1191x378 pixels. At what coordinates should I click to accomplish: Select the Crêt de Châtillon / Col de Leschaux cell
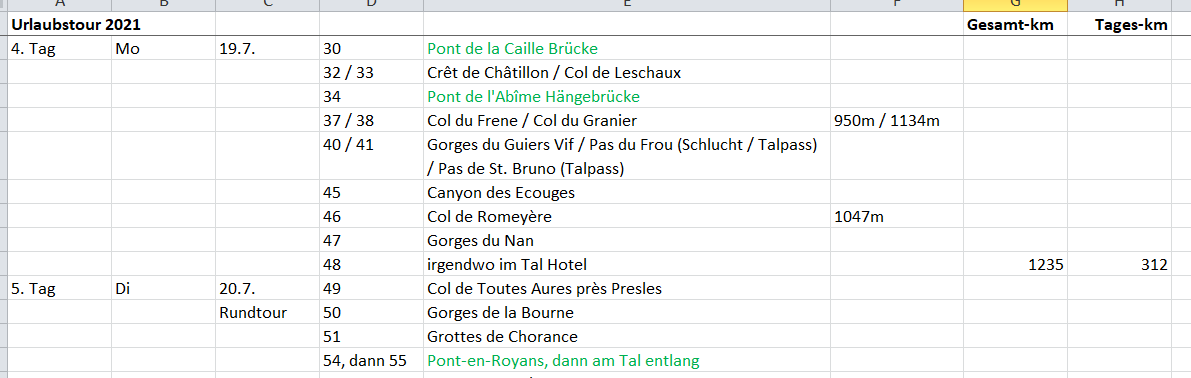(x=627, y=73)
